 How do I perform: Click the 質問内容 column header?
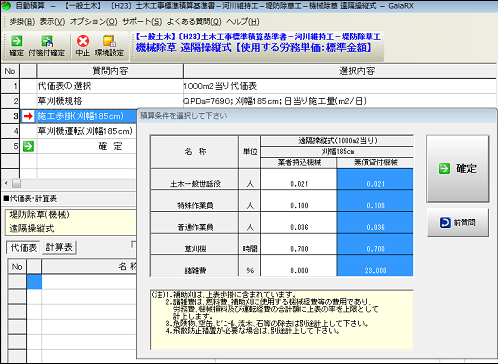110,71
